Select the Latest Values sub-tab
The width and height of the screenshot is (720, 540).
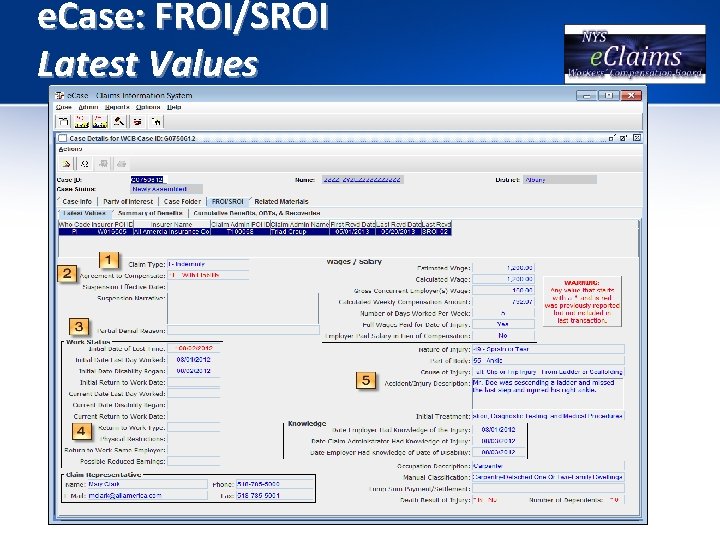tap(85, 213)
